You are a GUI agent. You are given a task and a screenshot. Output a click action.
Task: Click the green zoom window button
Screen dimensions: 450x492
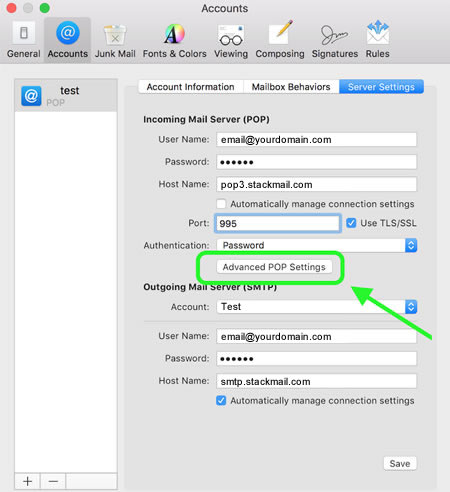click(x=45, y=8)
